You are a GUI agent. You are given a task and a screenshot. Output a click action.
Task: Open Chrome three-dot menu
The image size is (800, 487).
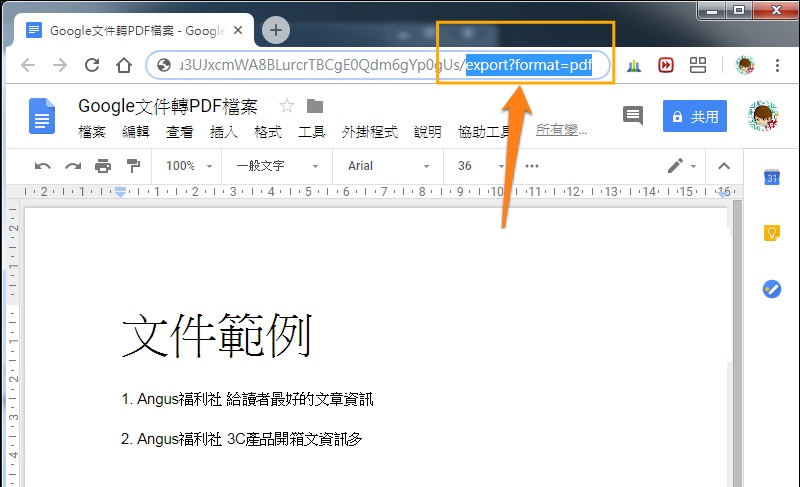(x=777, y=65)
